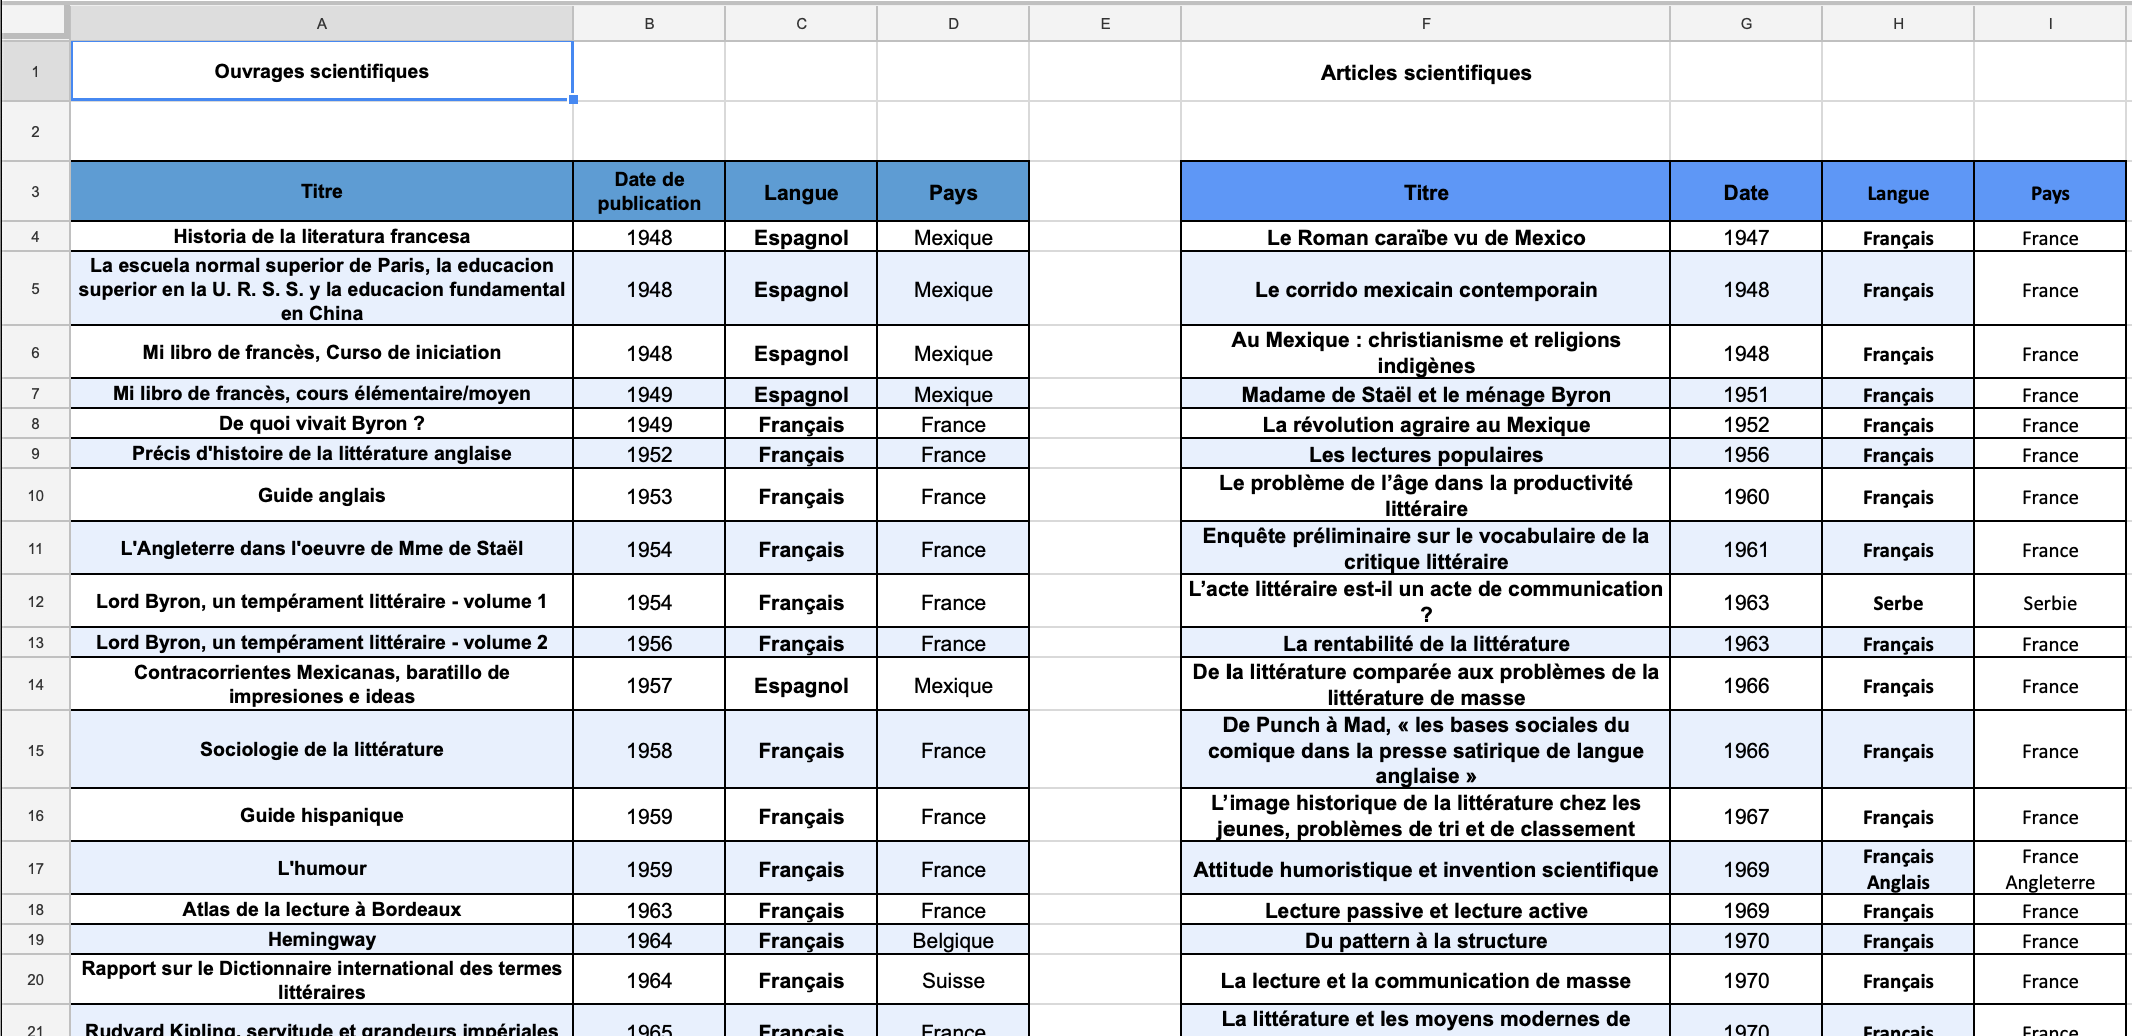Click 'Suisse' in the Pays column

click(x=953, y=980)
